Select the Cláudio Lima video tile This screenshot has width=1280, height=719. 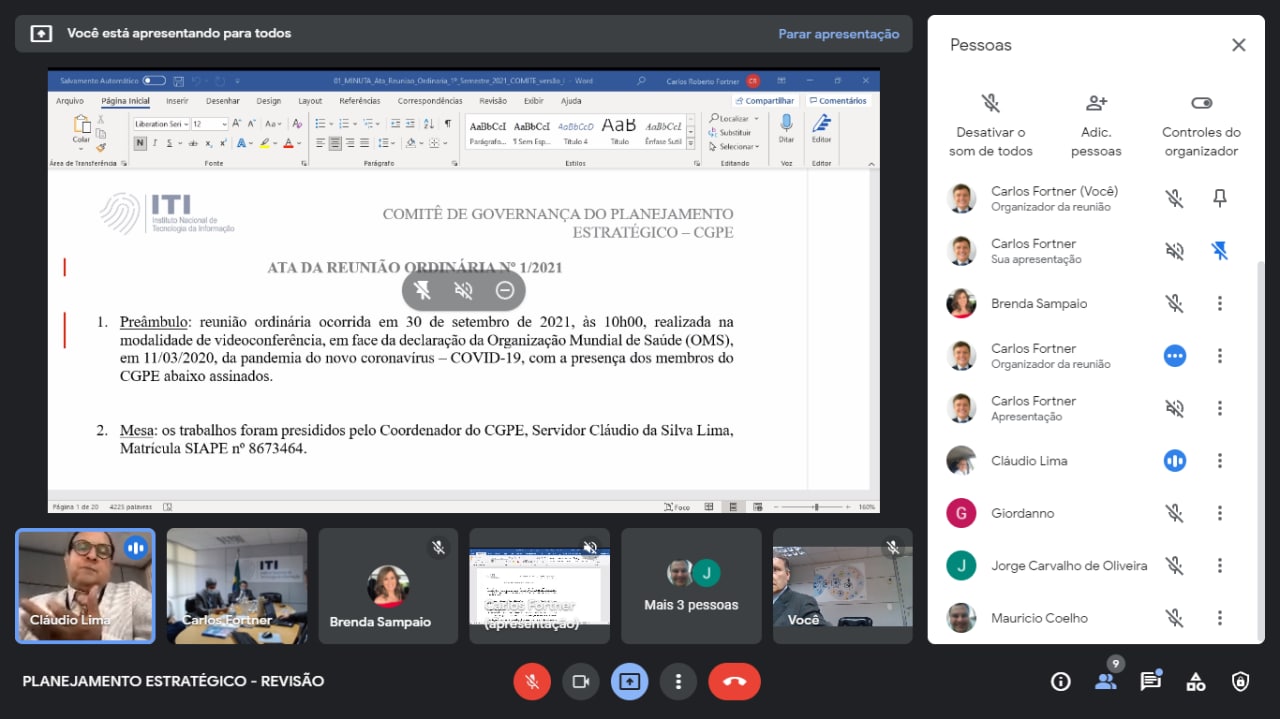(85, 585)
